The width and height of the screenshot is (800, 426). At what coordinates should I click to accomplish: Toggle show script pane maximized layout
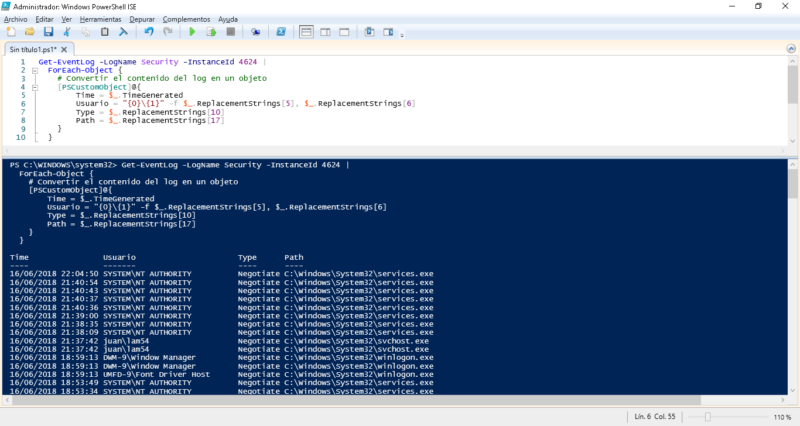(x=345, y=32)
